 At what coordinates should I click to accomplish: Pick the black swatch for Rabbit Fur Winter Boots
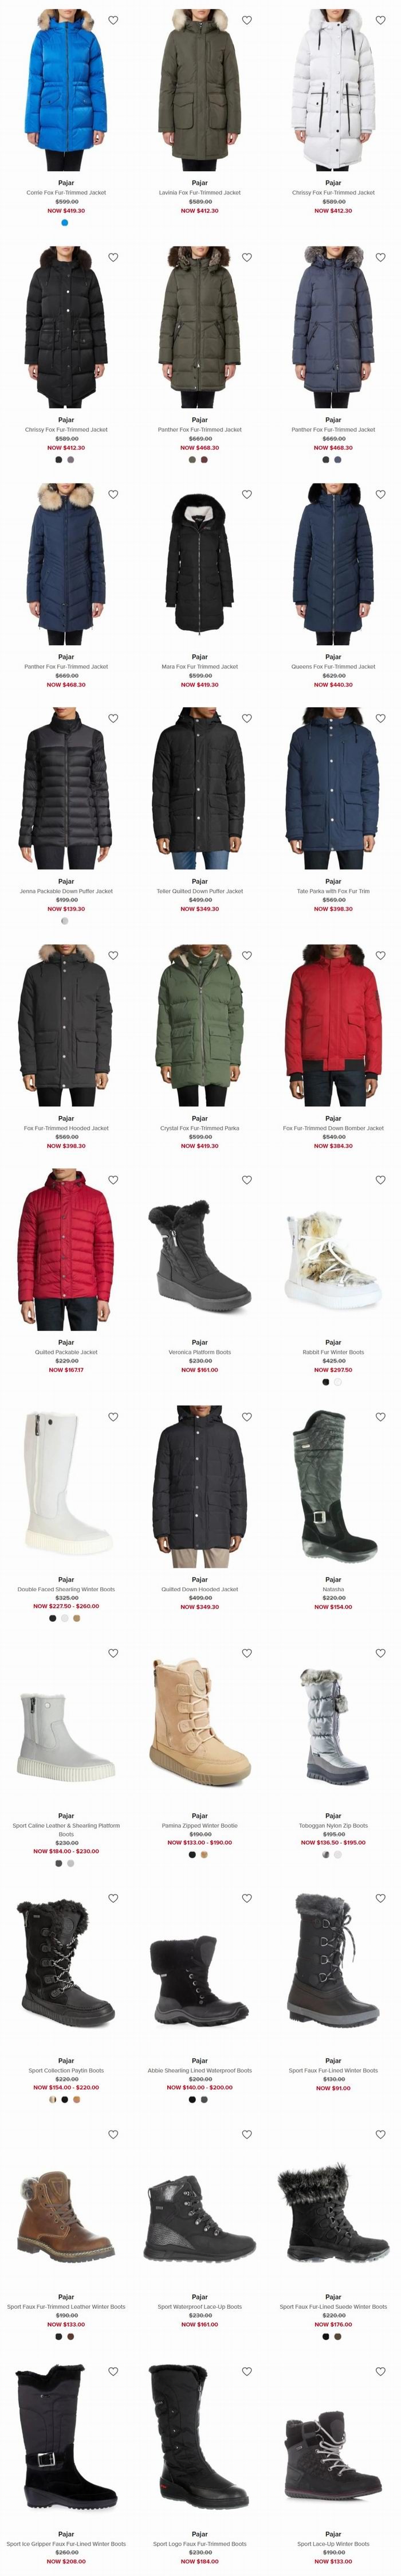326,1382
